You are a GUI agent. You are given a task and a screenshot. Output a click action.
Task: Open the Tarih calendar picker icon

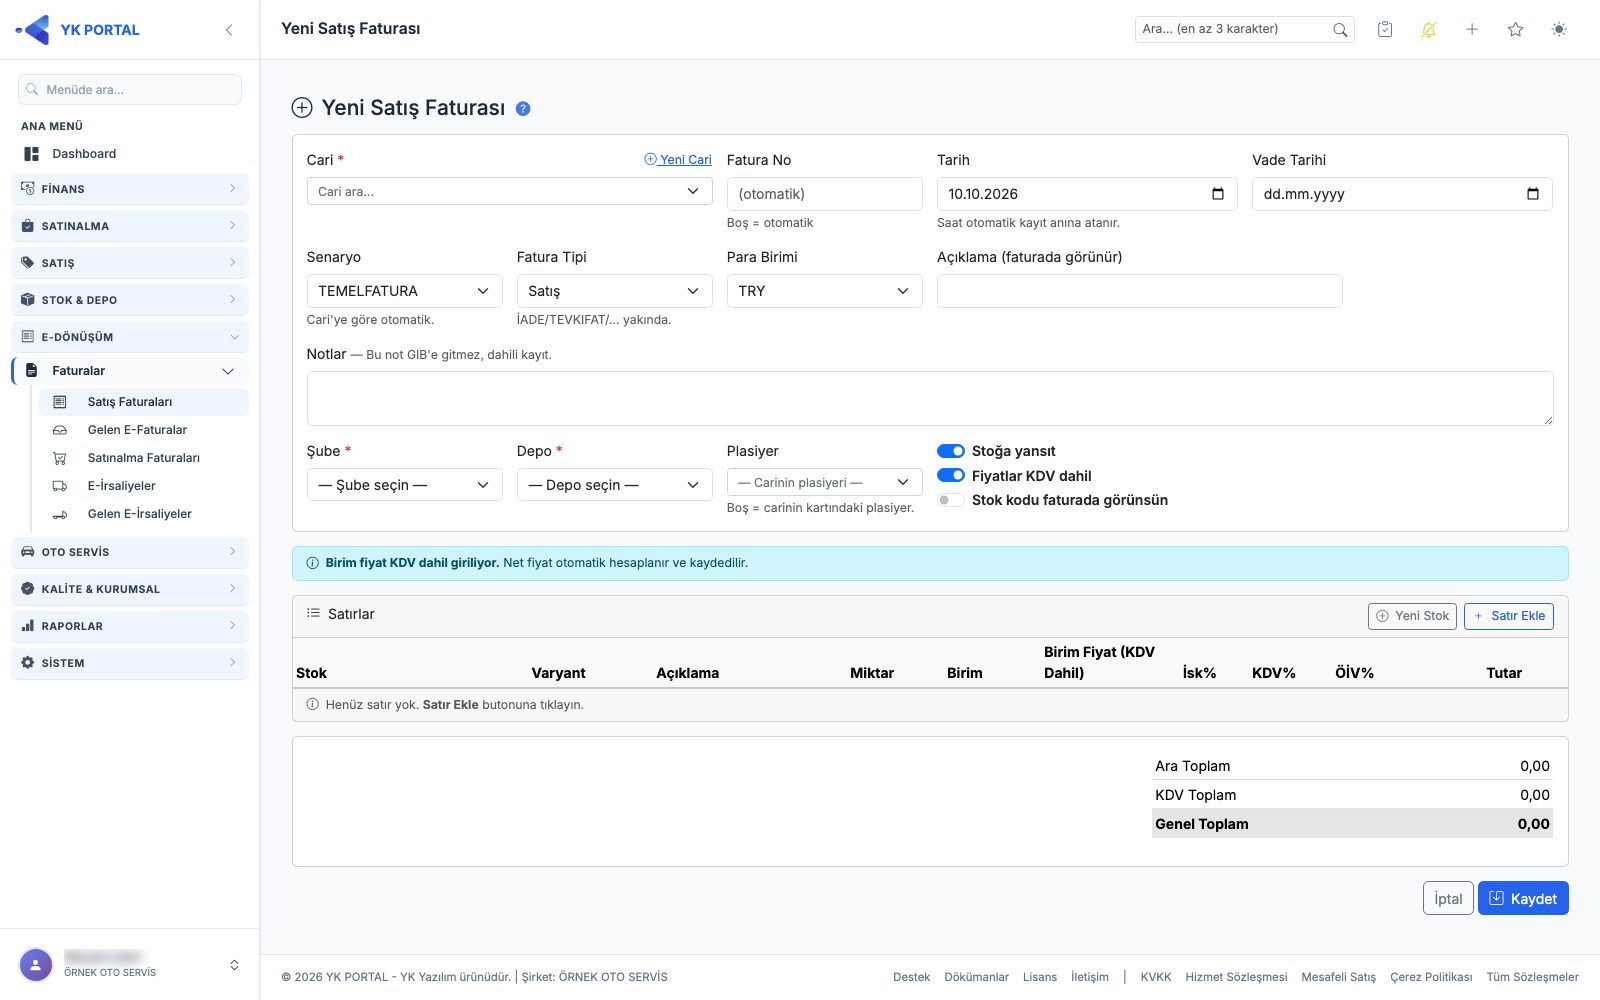tap(1218, 194)
